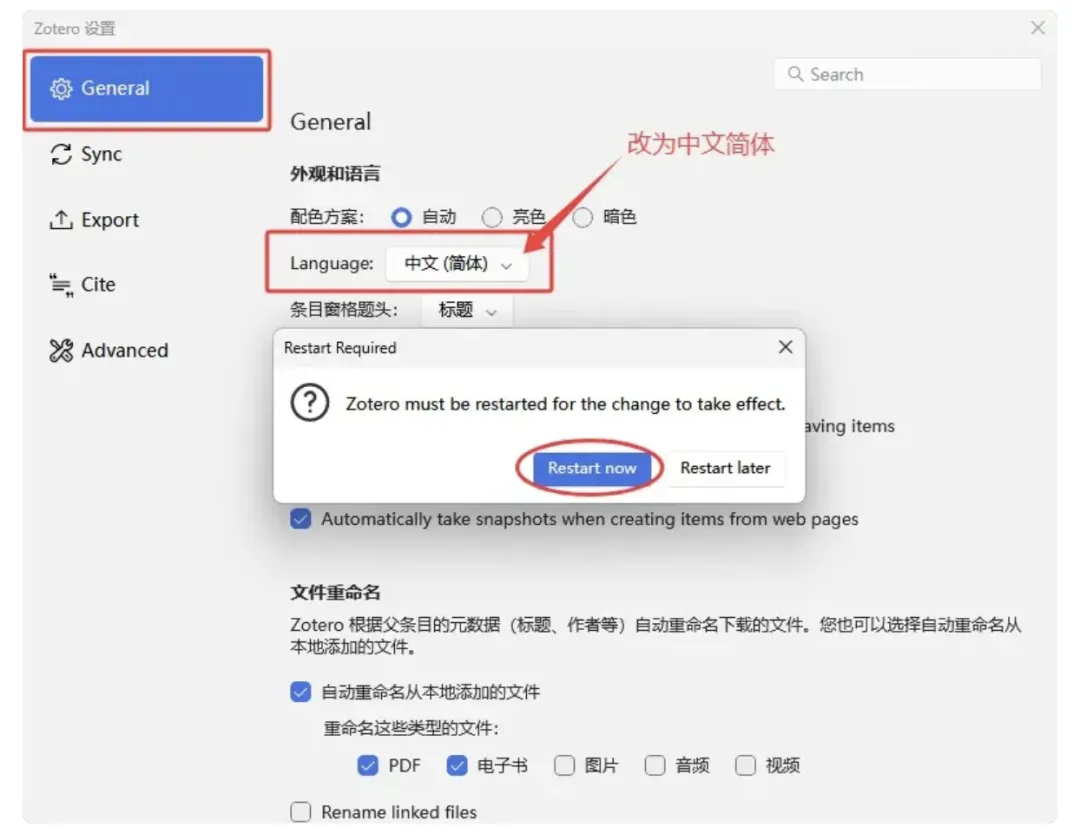Close the Restart Required dialog
This screenshot has height=840, width=1080.
[785, 347]
